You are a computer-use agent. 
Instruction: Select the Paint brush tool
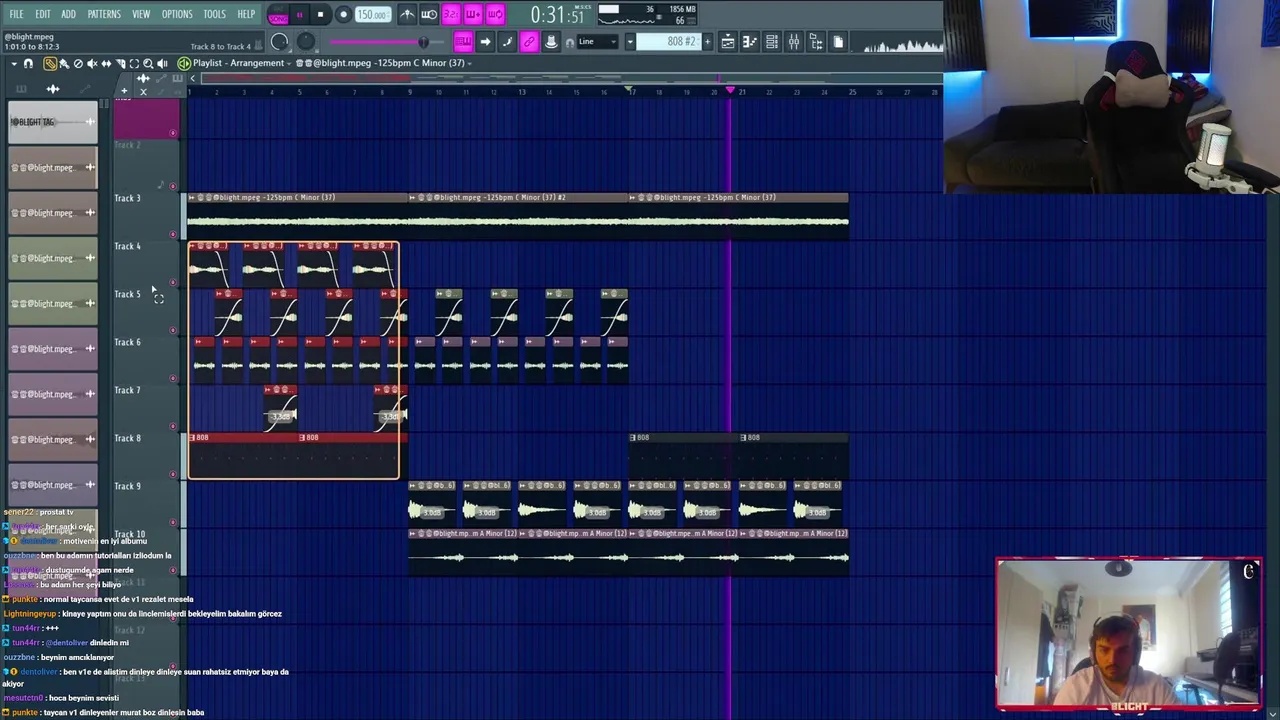(64, 64)
